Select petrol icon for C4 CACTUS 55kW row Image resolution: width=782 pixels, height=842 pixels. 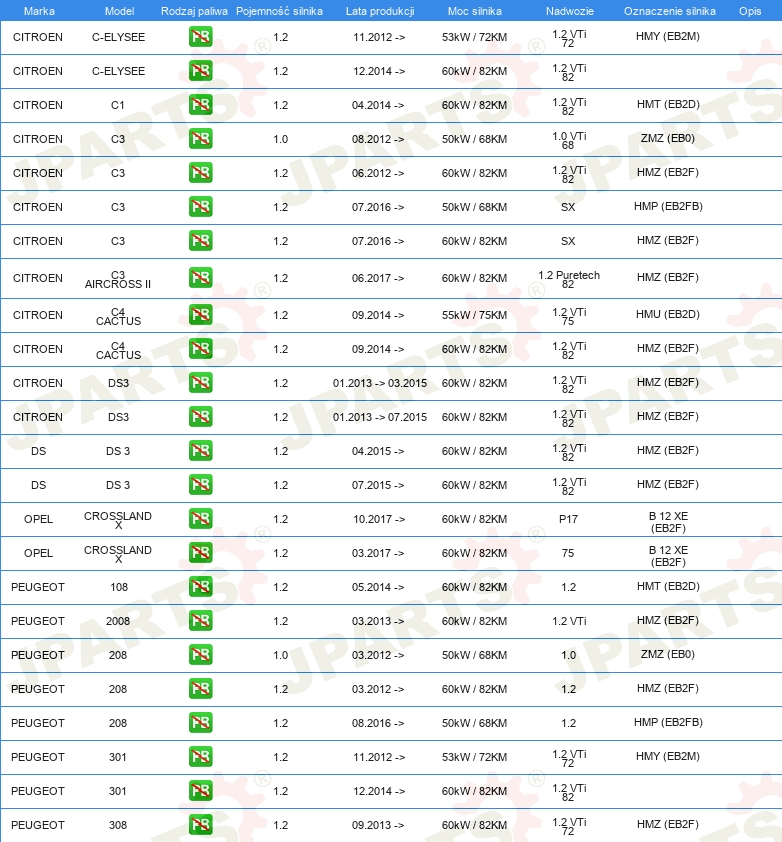pos(200,315)
